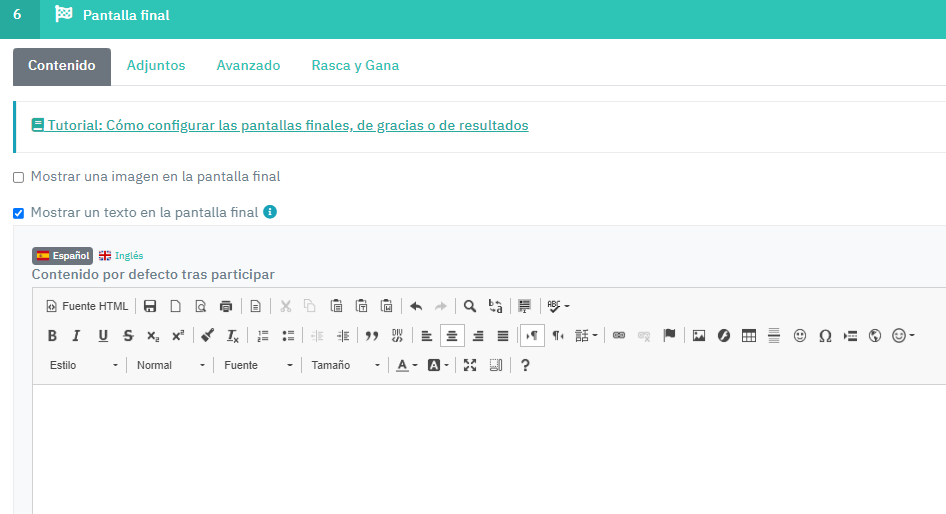Image resolution: width=946 pixels, height=514 pixels.
Task: Open the Set Language dropdown
Action: pyautogui.click(x=586, y=335)
